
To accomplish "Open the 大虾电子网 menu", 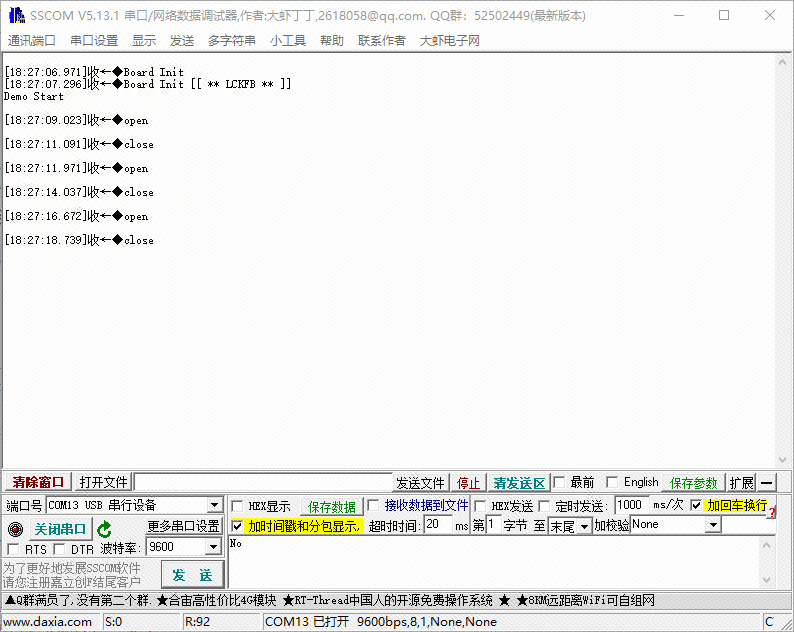I will (x=449, y=41).
